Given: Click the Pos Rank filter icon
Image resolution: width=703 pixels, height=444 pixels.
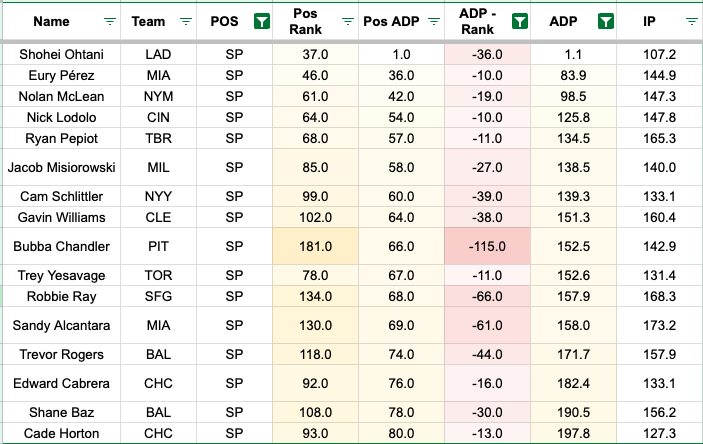Looking at the screenshot, I should (348, 21).
